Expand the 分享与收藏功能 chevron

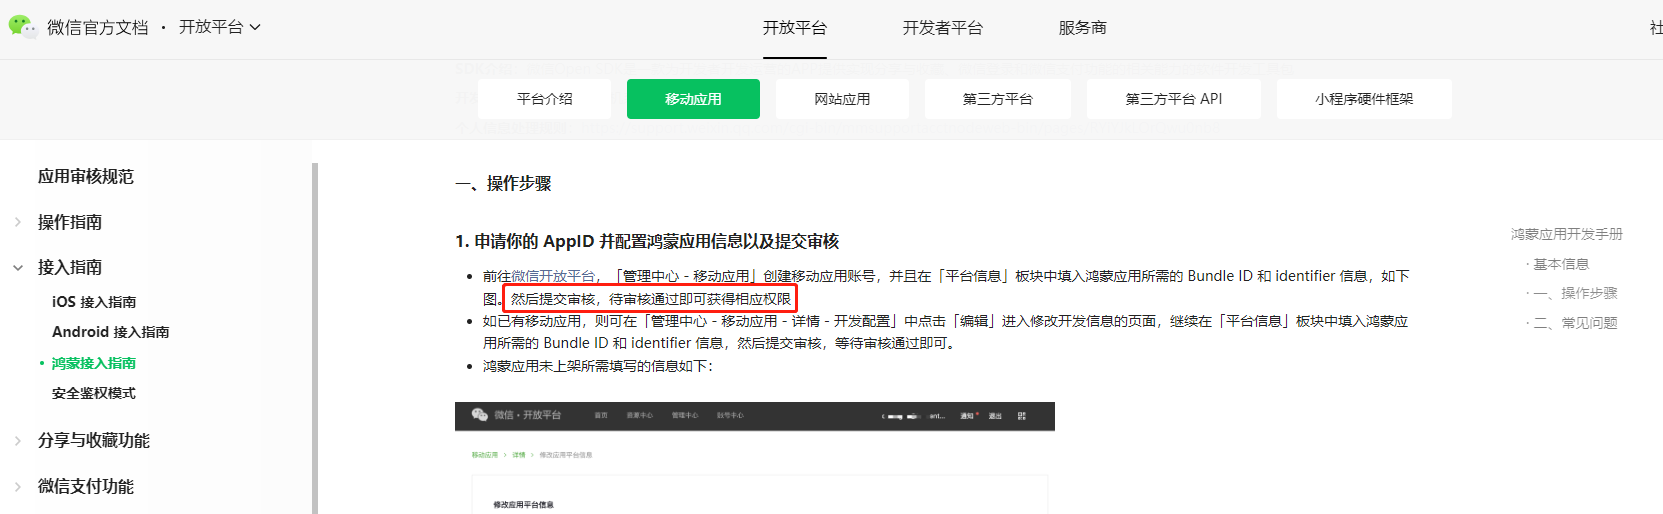18,440
